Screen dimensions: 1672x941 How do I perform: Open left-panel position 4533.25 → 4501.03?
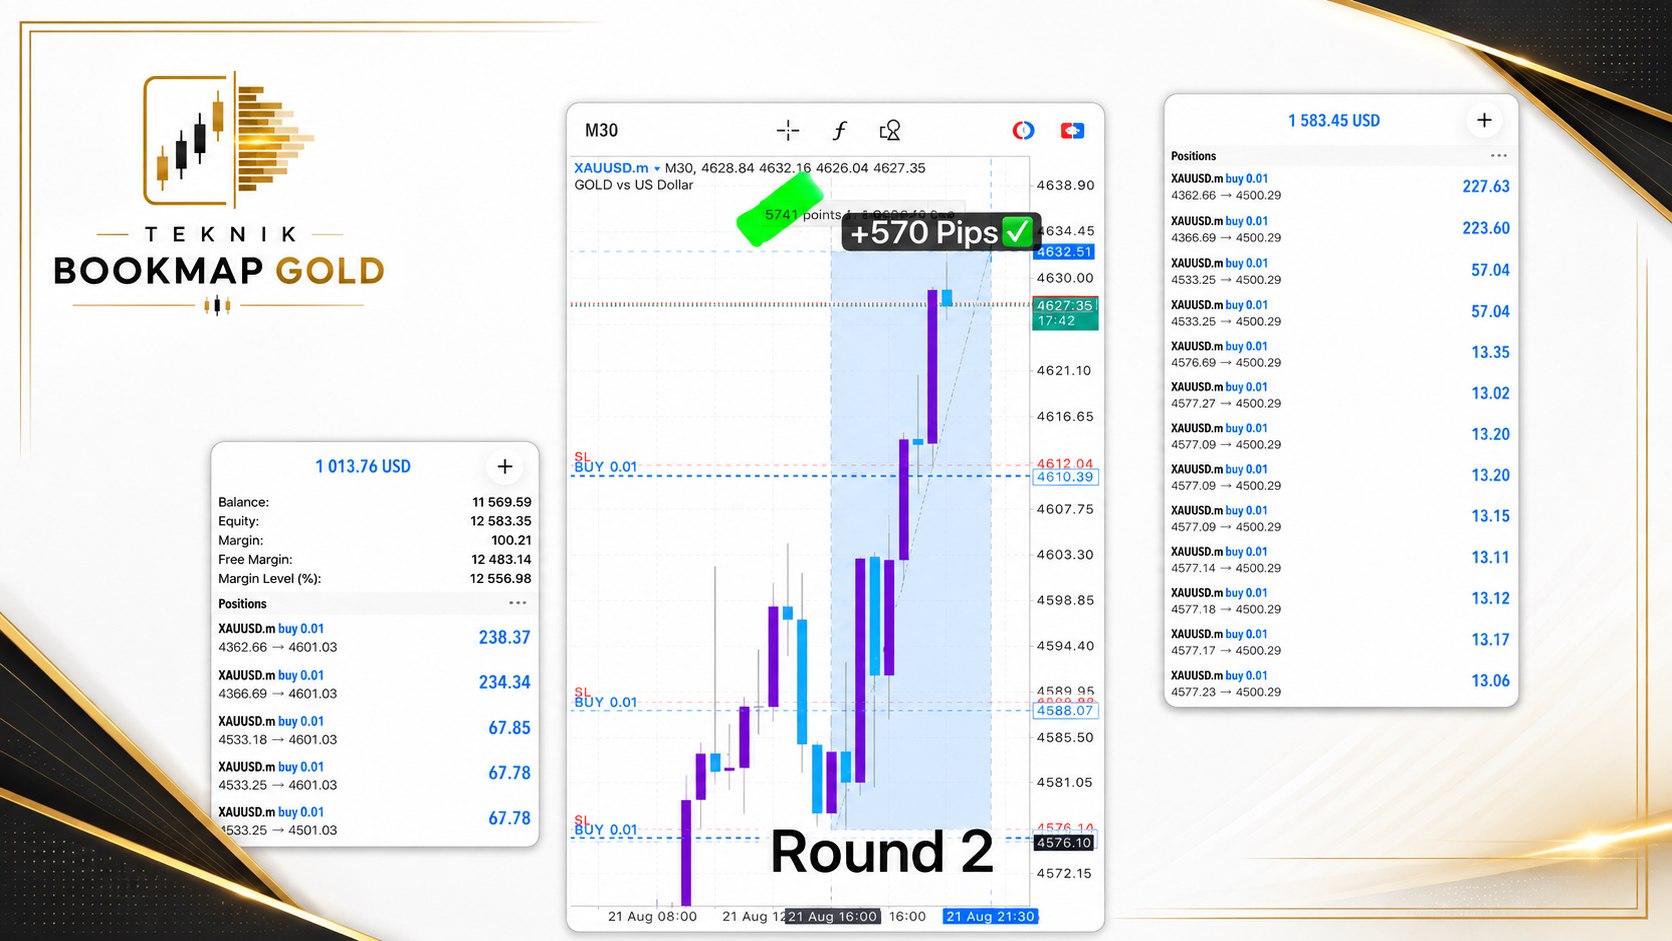375,821
